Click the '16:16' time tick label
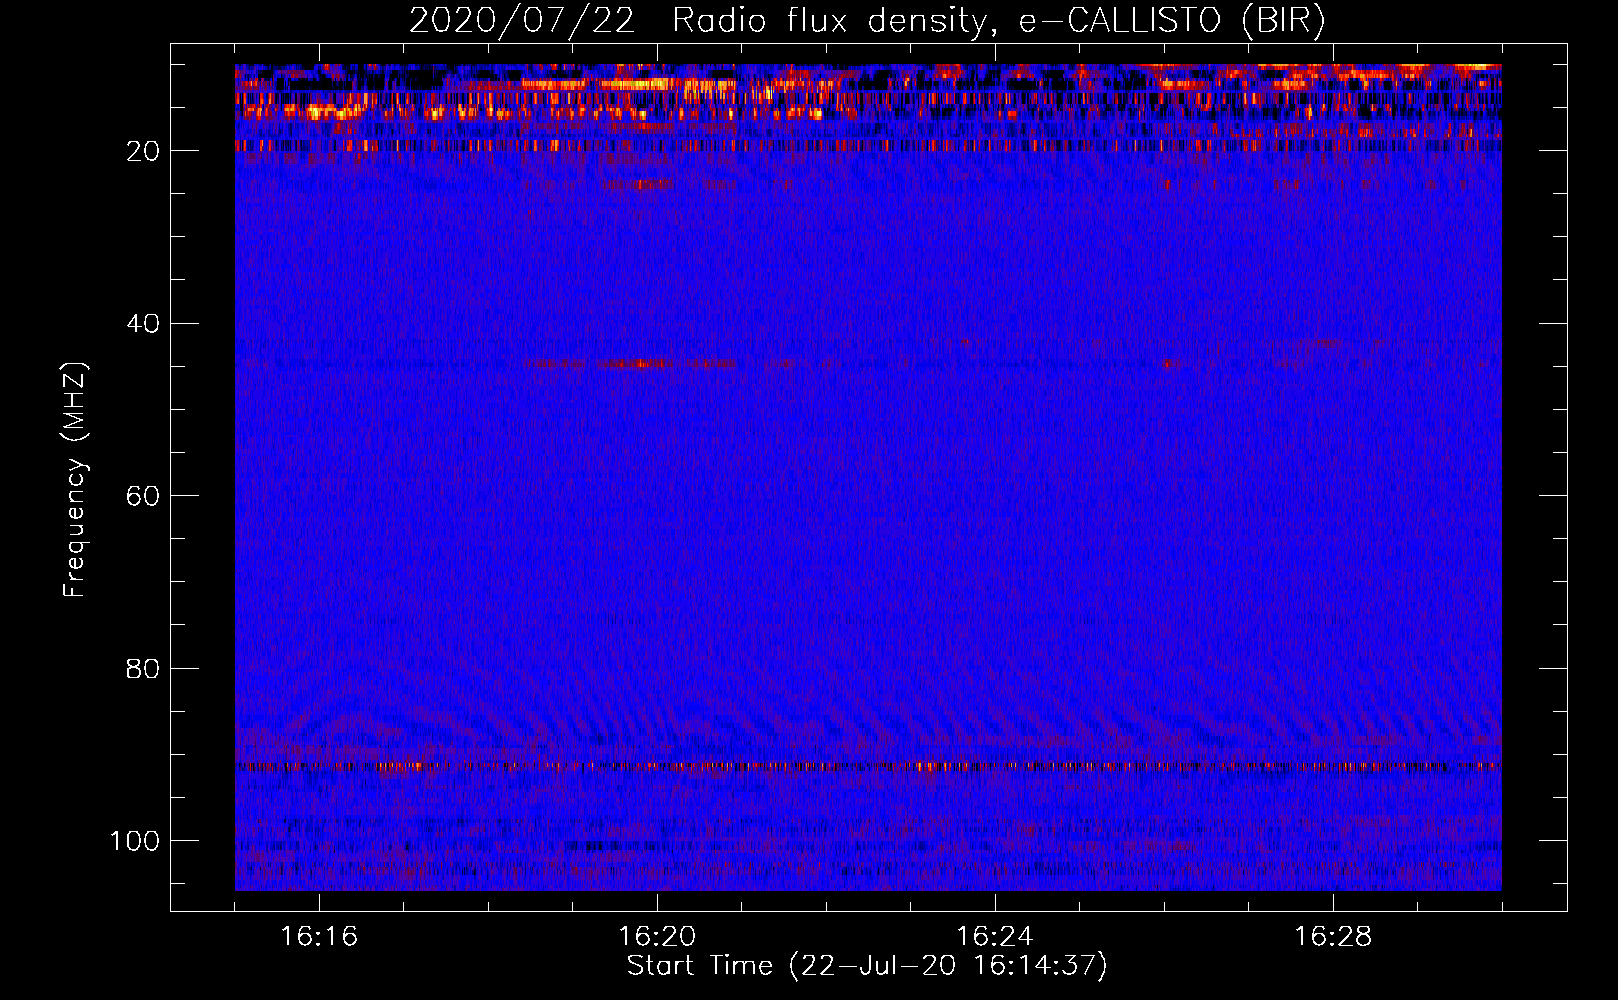Viewport: 1618px width, 1000px height. [319, 937]
